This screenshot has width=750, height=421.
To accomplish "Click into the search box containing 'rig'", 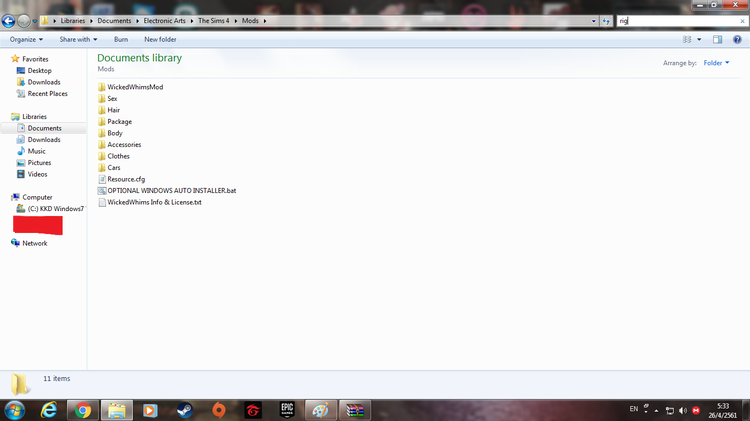I will (x=676, y=21).
